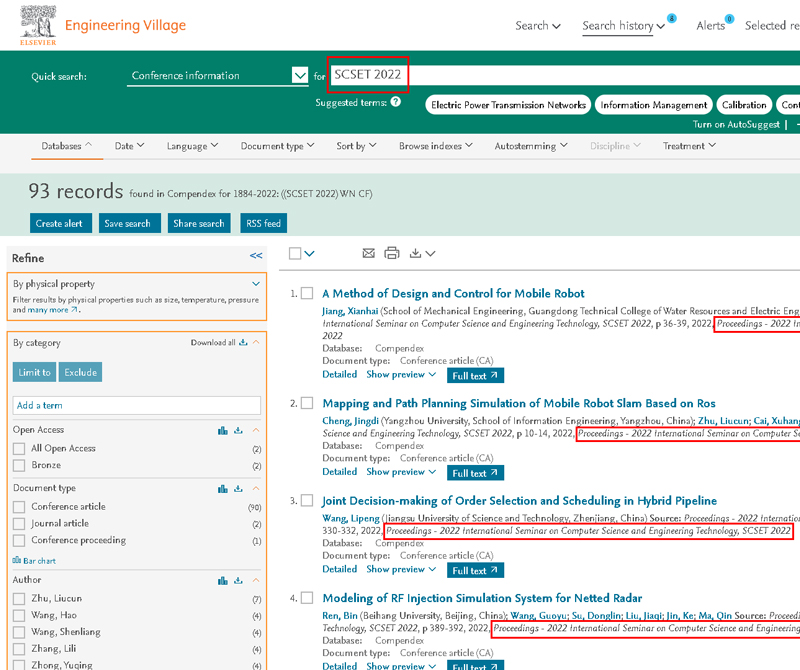Open the suggested terms help icon

(395, 102)
